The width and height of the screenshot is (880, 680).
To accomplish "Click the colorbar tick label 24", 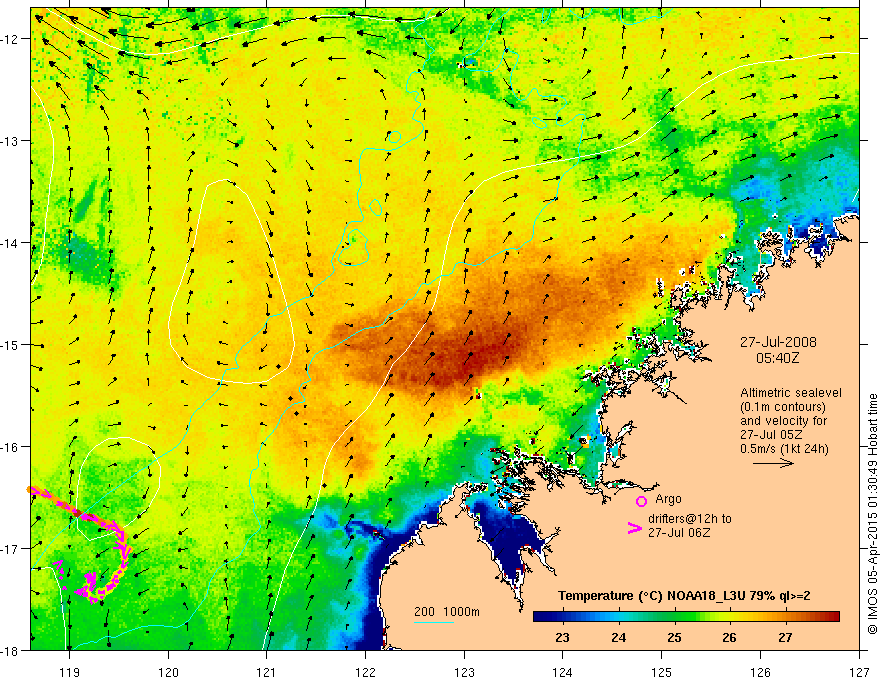I will tap(618, 637).
